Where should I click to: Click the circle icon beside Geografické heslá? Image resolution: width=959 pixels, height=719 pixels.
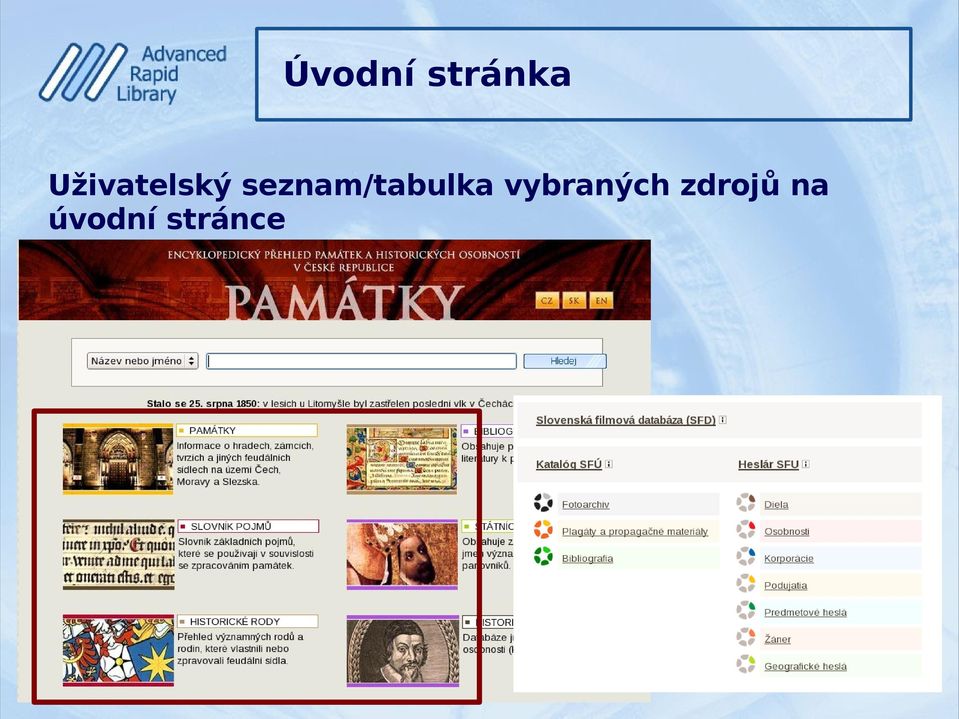pos(746,664)
